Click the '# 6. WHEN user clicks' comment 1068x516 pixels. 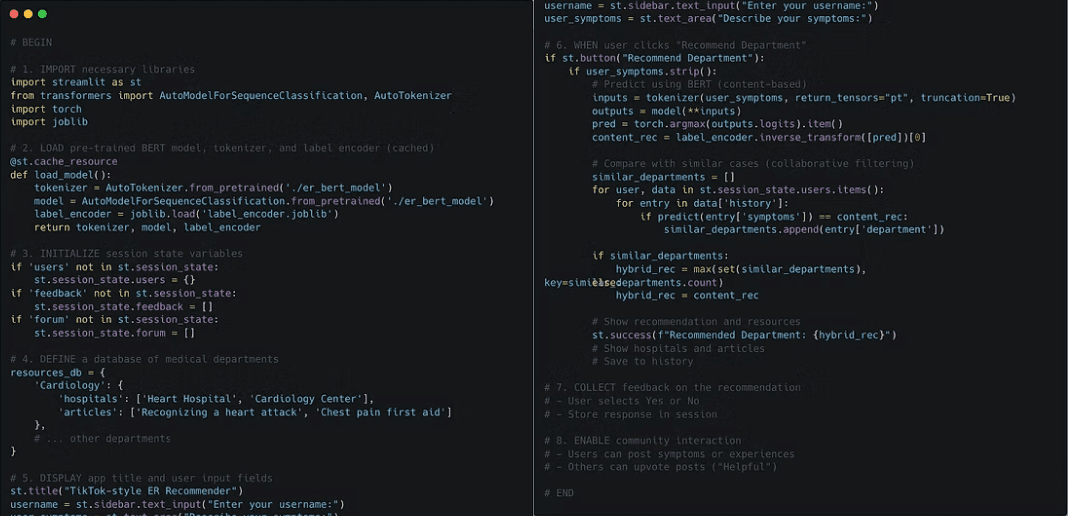(x=676, y=45)
